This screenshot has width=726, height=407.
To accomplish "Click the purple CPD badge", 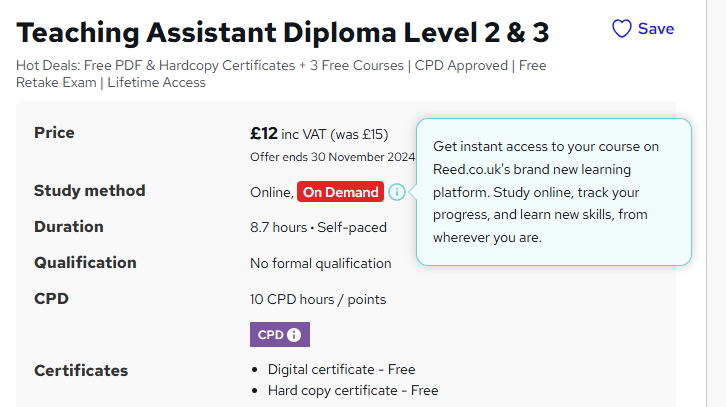I will pos(280,335).
